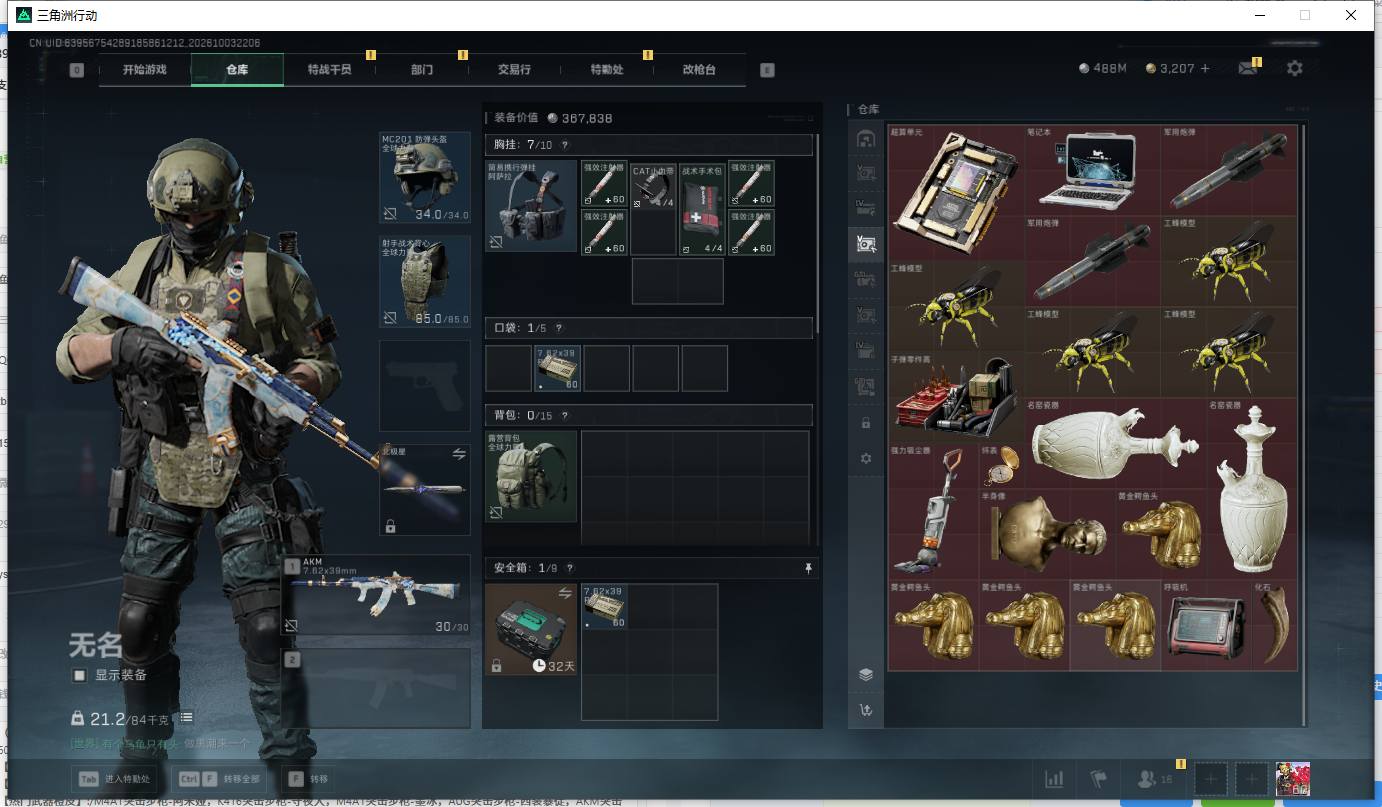Click the weight details list icon
The width and height of the screenshot is (1382, 807).
187,718
